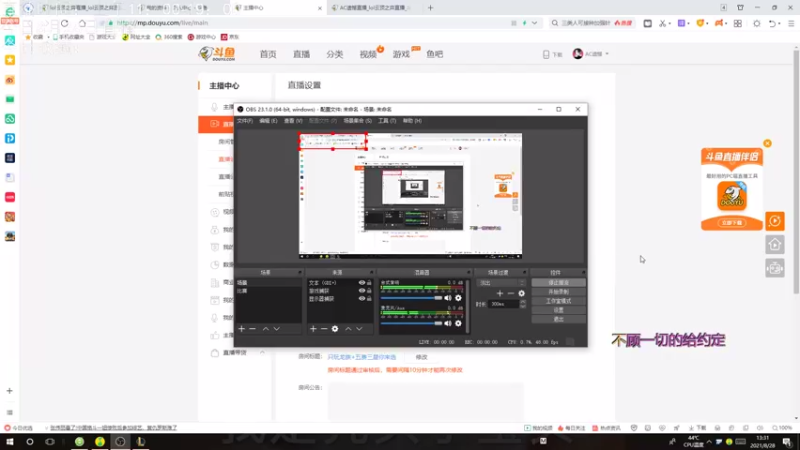Click the 工作室模式 button in OBS Controls
This screenshot has width=800, height=450.
(559, 301)
